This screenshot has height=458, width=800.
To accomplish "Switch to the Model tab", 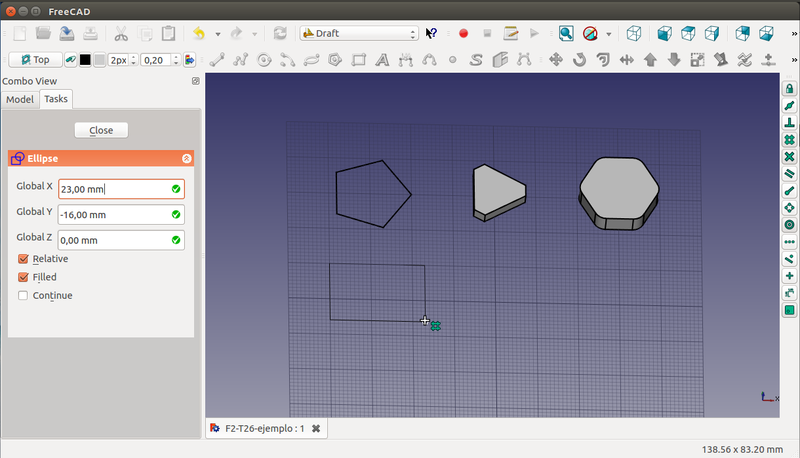I will click(20, 99).
